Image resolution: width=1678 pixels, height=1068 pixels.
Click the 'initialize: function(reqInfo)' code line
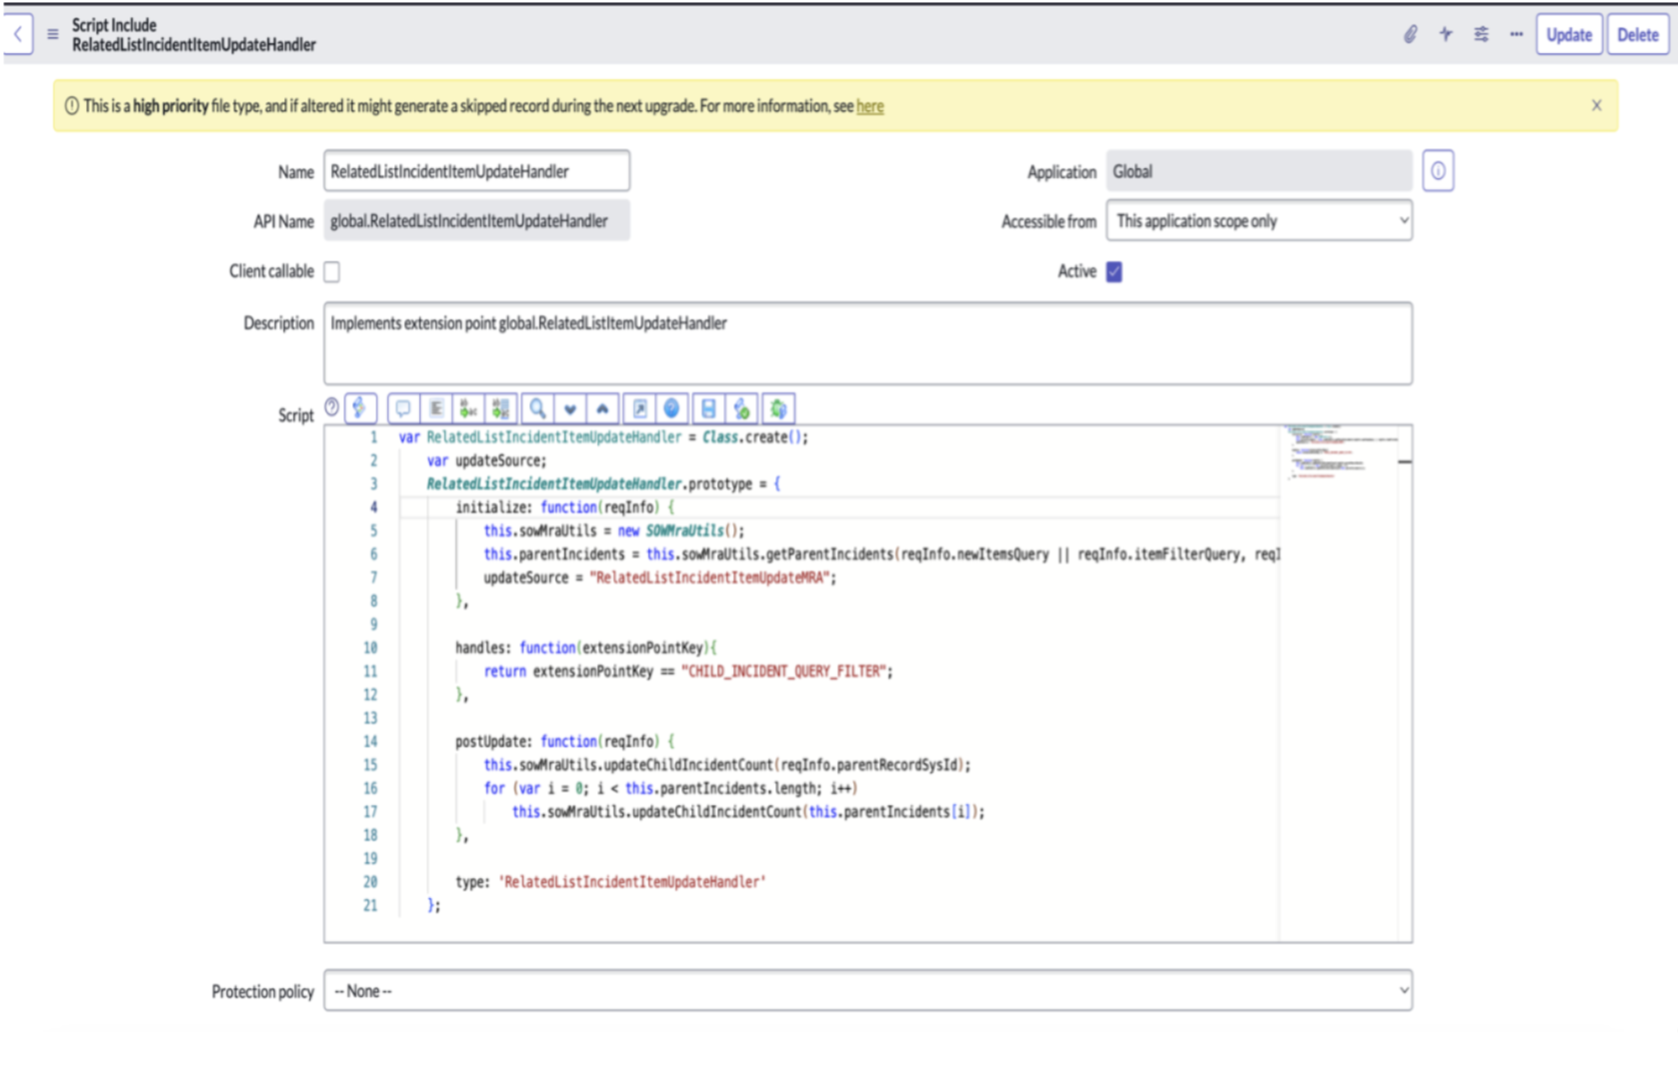point(565,507)
